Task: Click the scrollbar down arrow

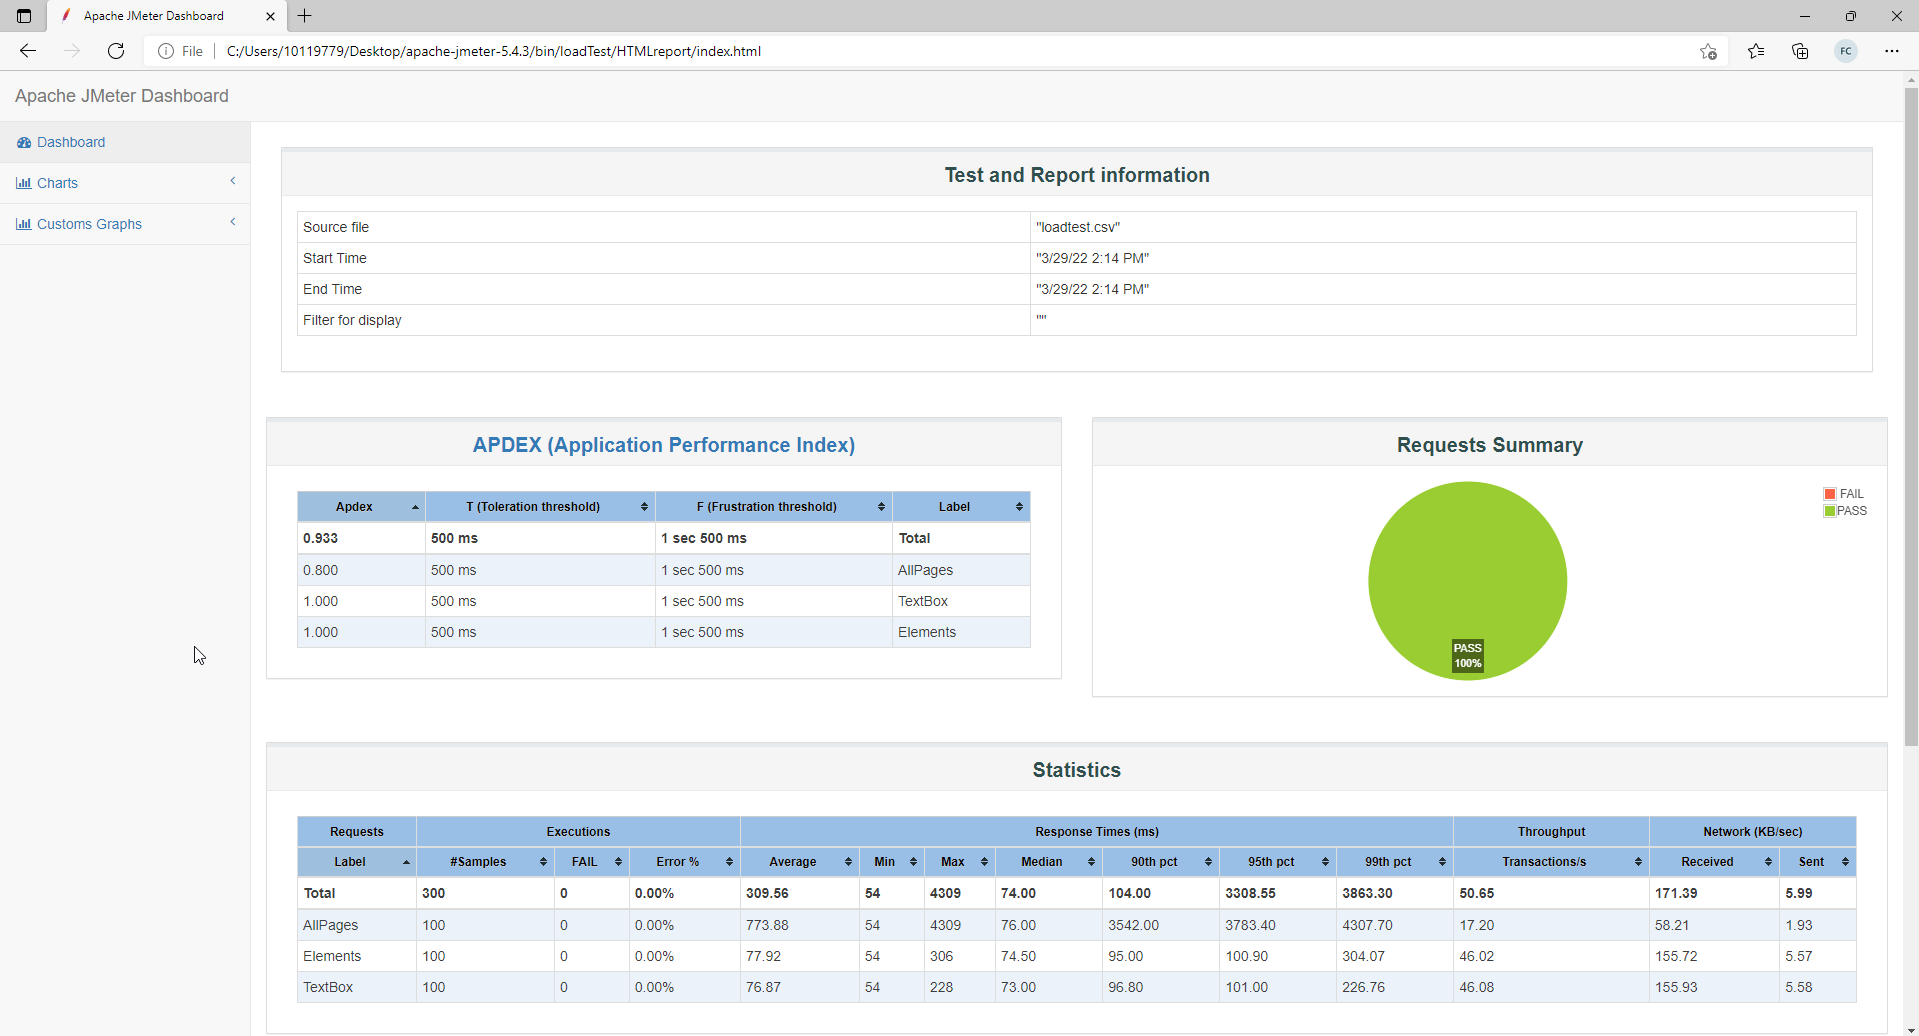Action: (x=1911, y=1029)
